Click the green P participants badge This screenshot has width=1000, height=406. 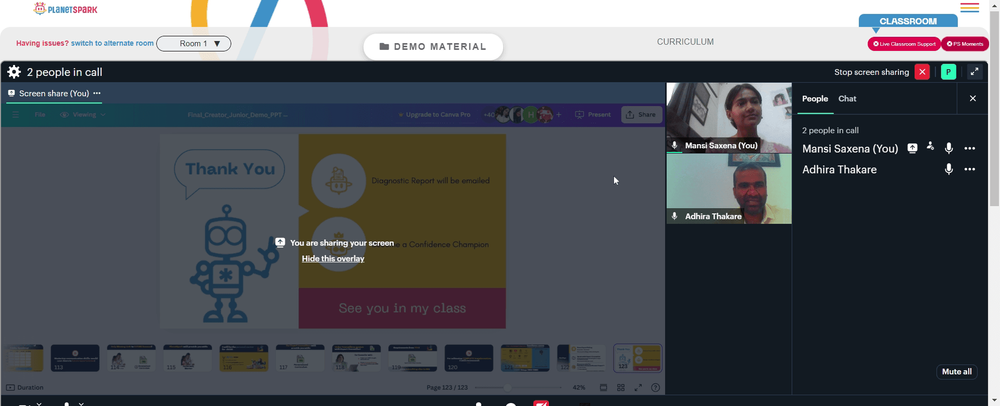click(x=948, y=72)
